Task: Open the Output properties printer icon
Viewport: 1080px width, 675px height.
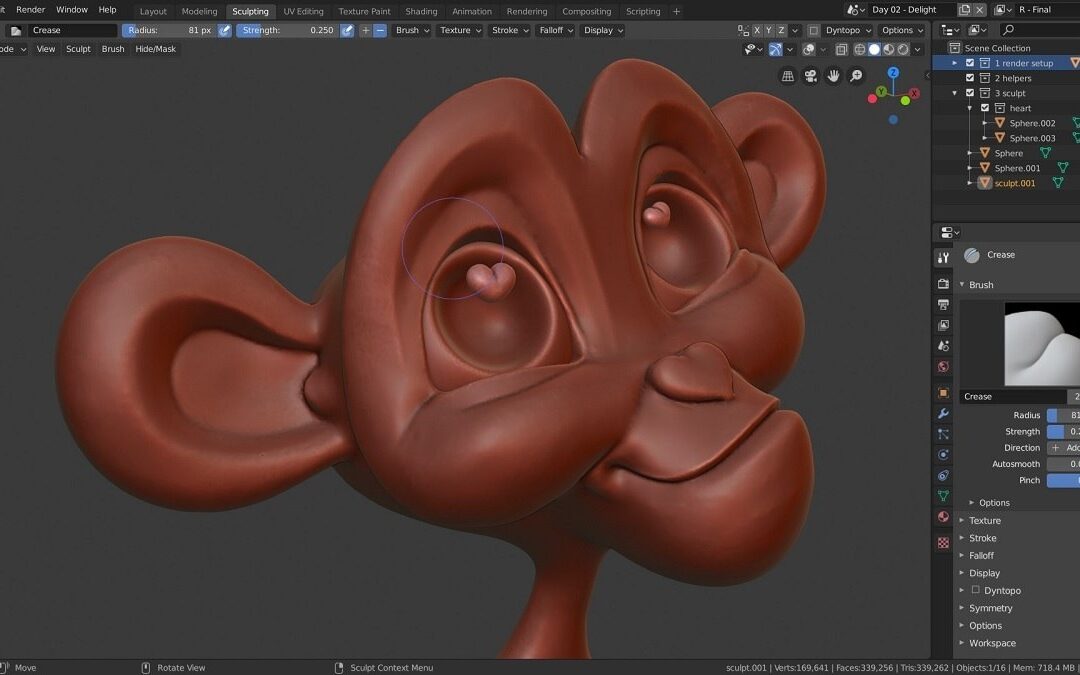Action: tap(943, 304)
